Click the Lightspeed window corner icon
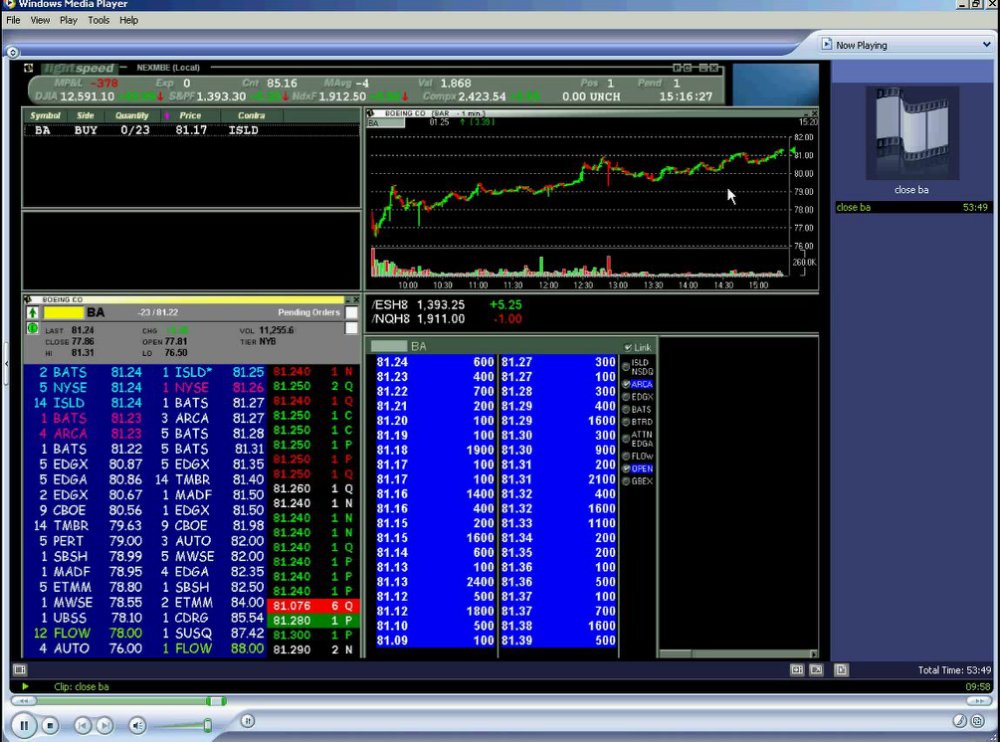The width and height of the screenshot is (1000, 742). [29, 68]
